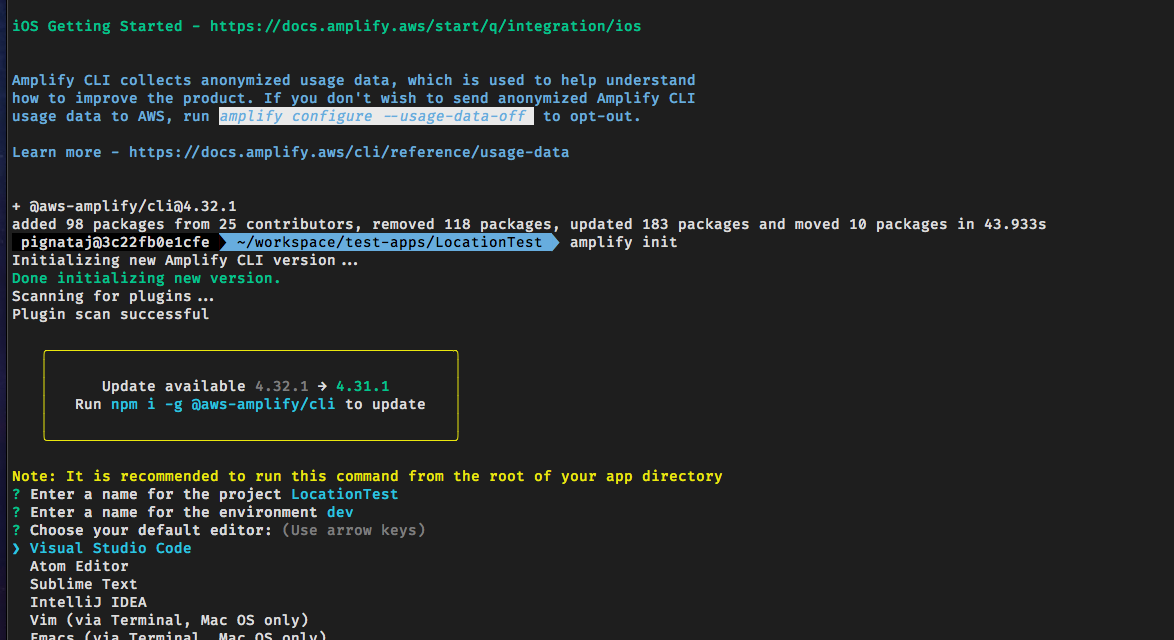Choose the Atom Editor option
1174x640 pixels.
79,566
